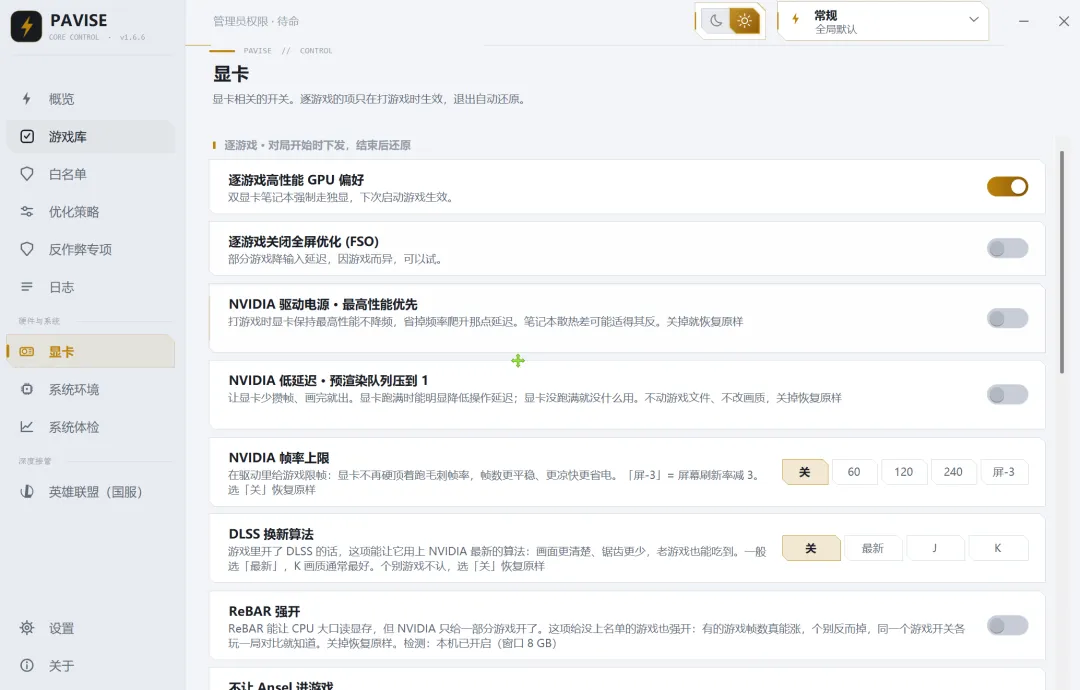Open the 概览 page
1080x690 pixels.
click(90, 98)
